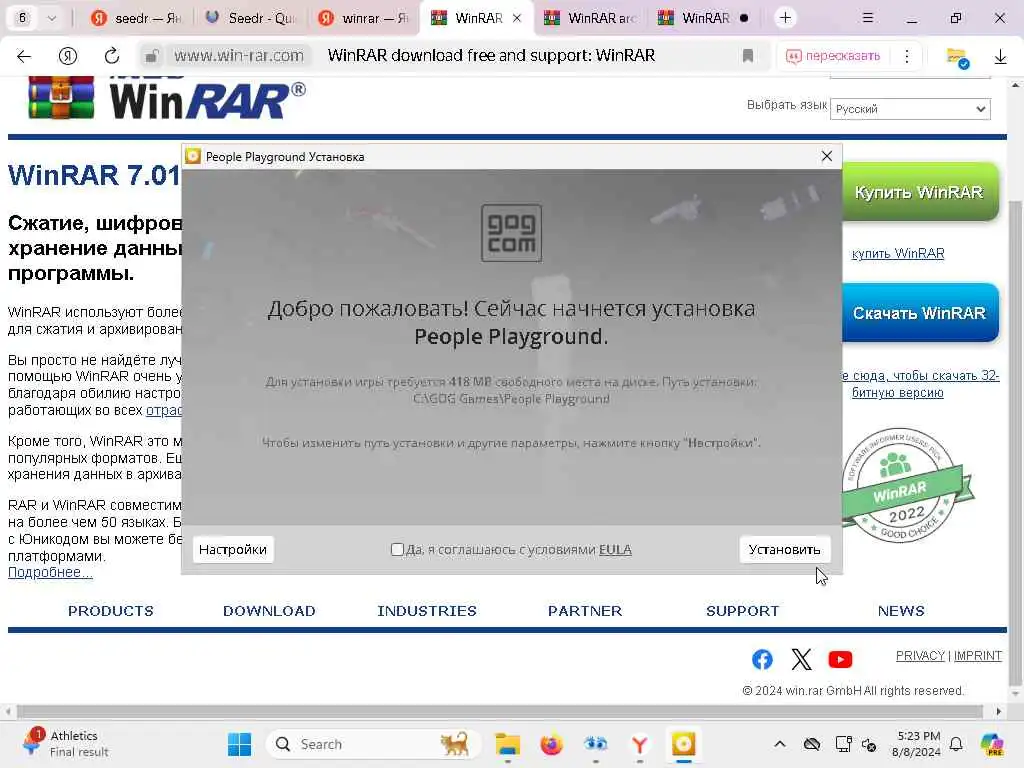Open the WinRAR Facebook page icon
1024x768 pixels.
(761, 660)
